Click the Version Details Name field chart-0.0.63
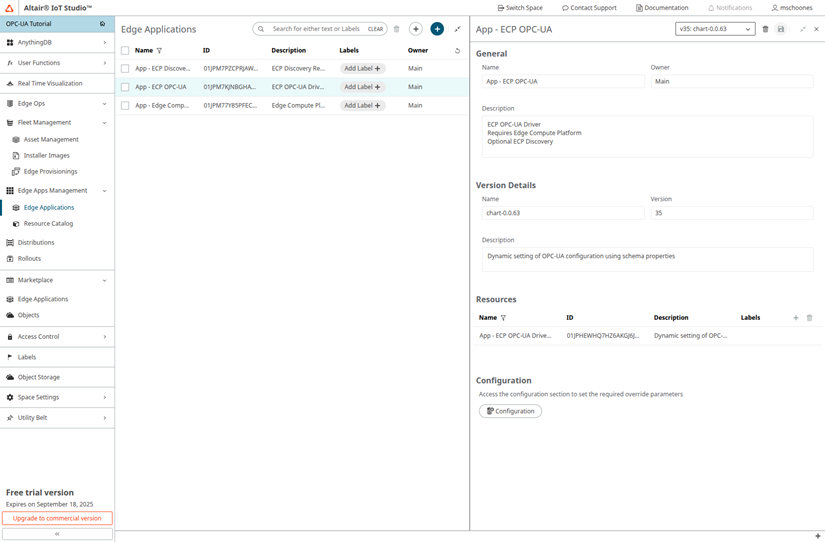The width and height of the screenshot is (825, 542). click(563, 213)
